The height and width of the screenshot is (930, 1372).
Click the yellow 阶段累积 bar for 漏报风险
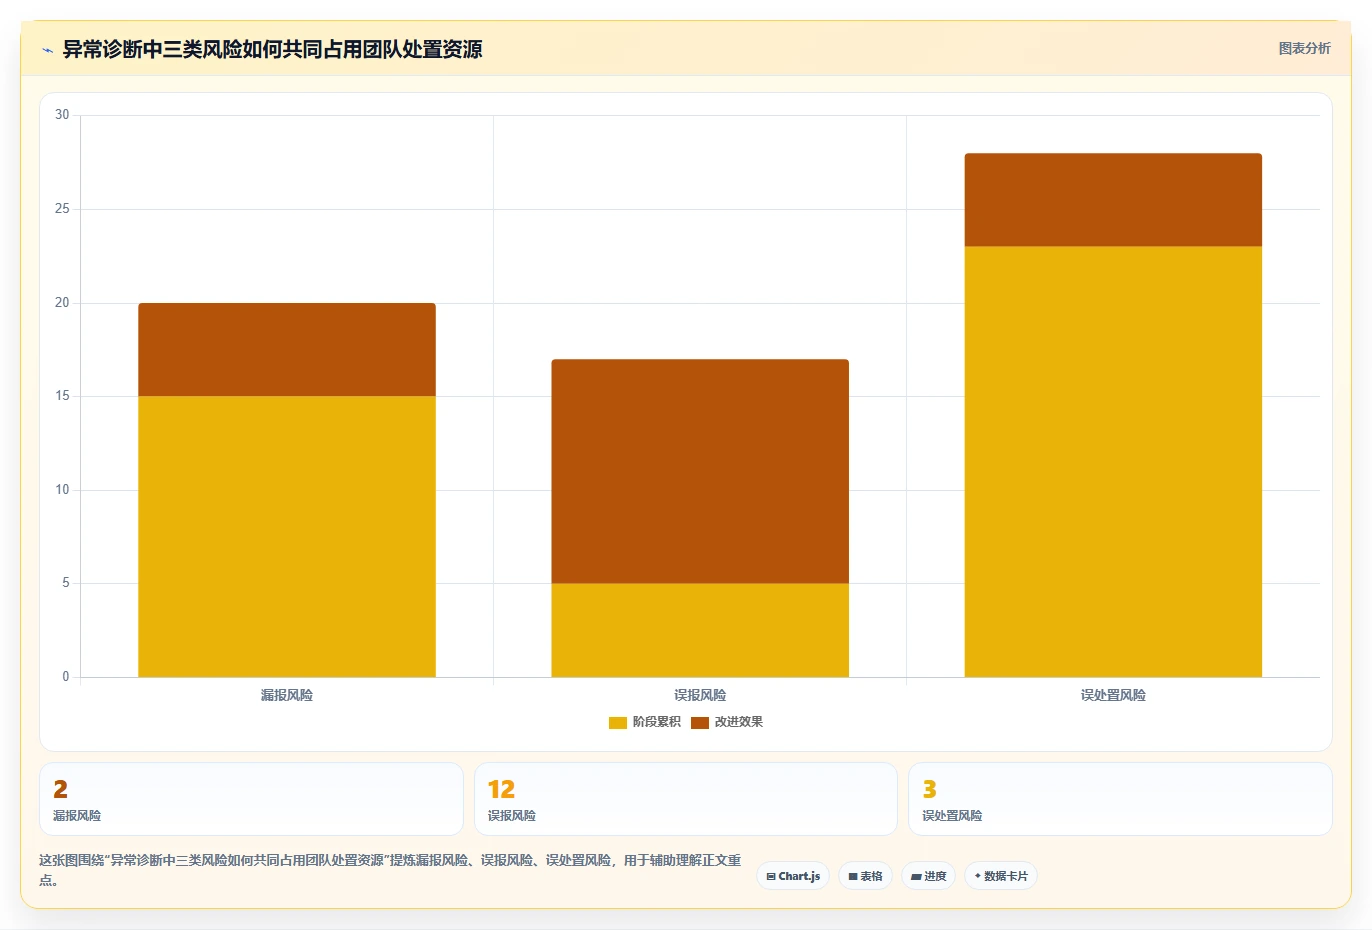(x=287, y=537)
